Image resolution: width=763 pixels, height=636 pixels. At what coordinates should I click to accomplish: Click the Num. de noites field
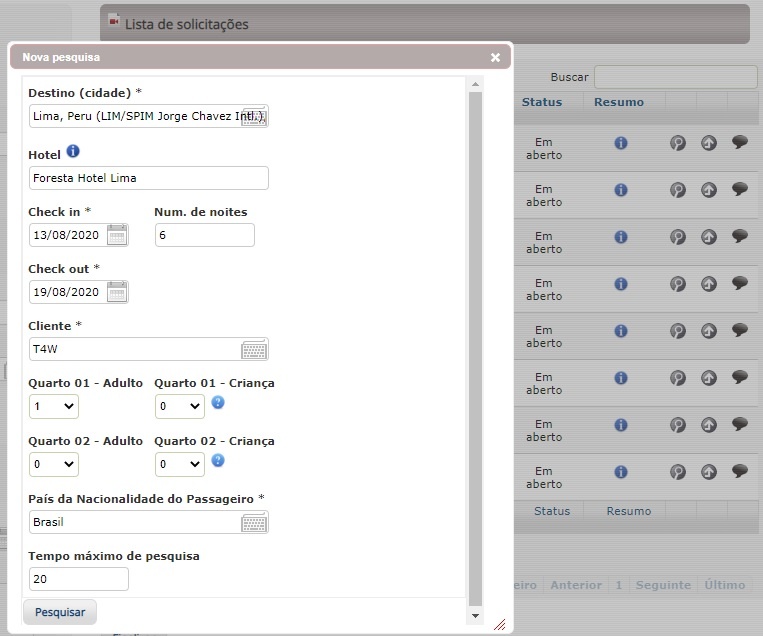(x=205, y=235)
